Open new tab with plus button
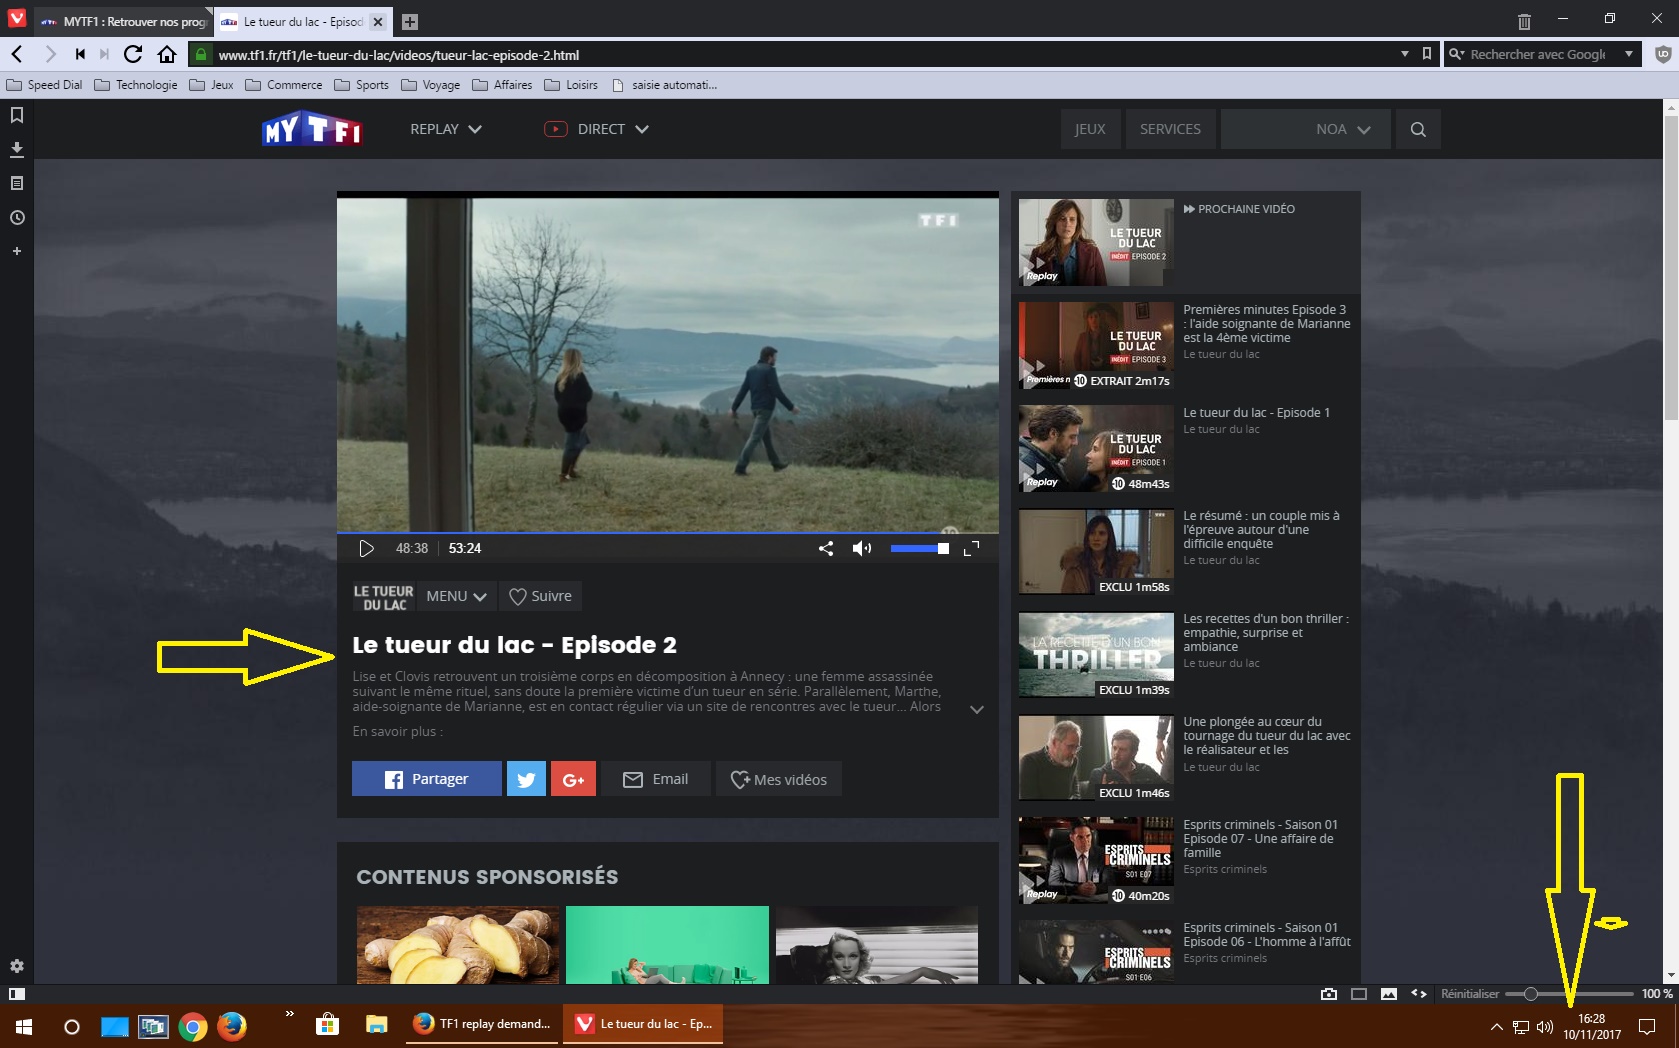The width and height of the screenshot is (1679, 1048). 410,22
